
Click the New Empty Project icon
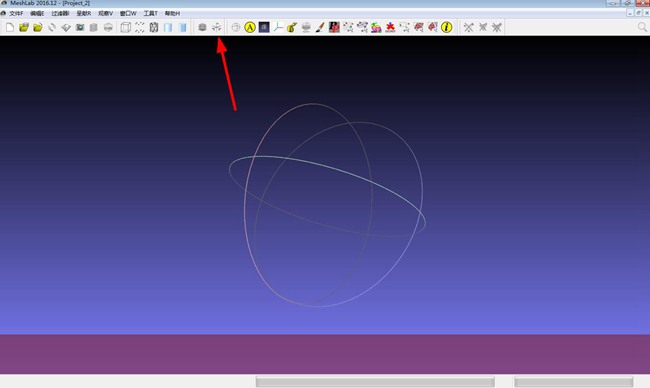click(10, 27)
